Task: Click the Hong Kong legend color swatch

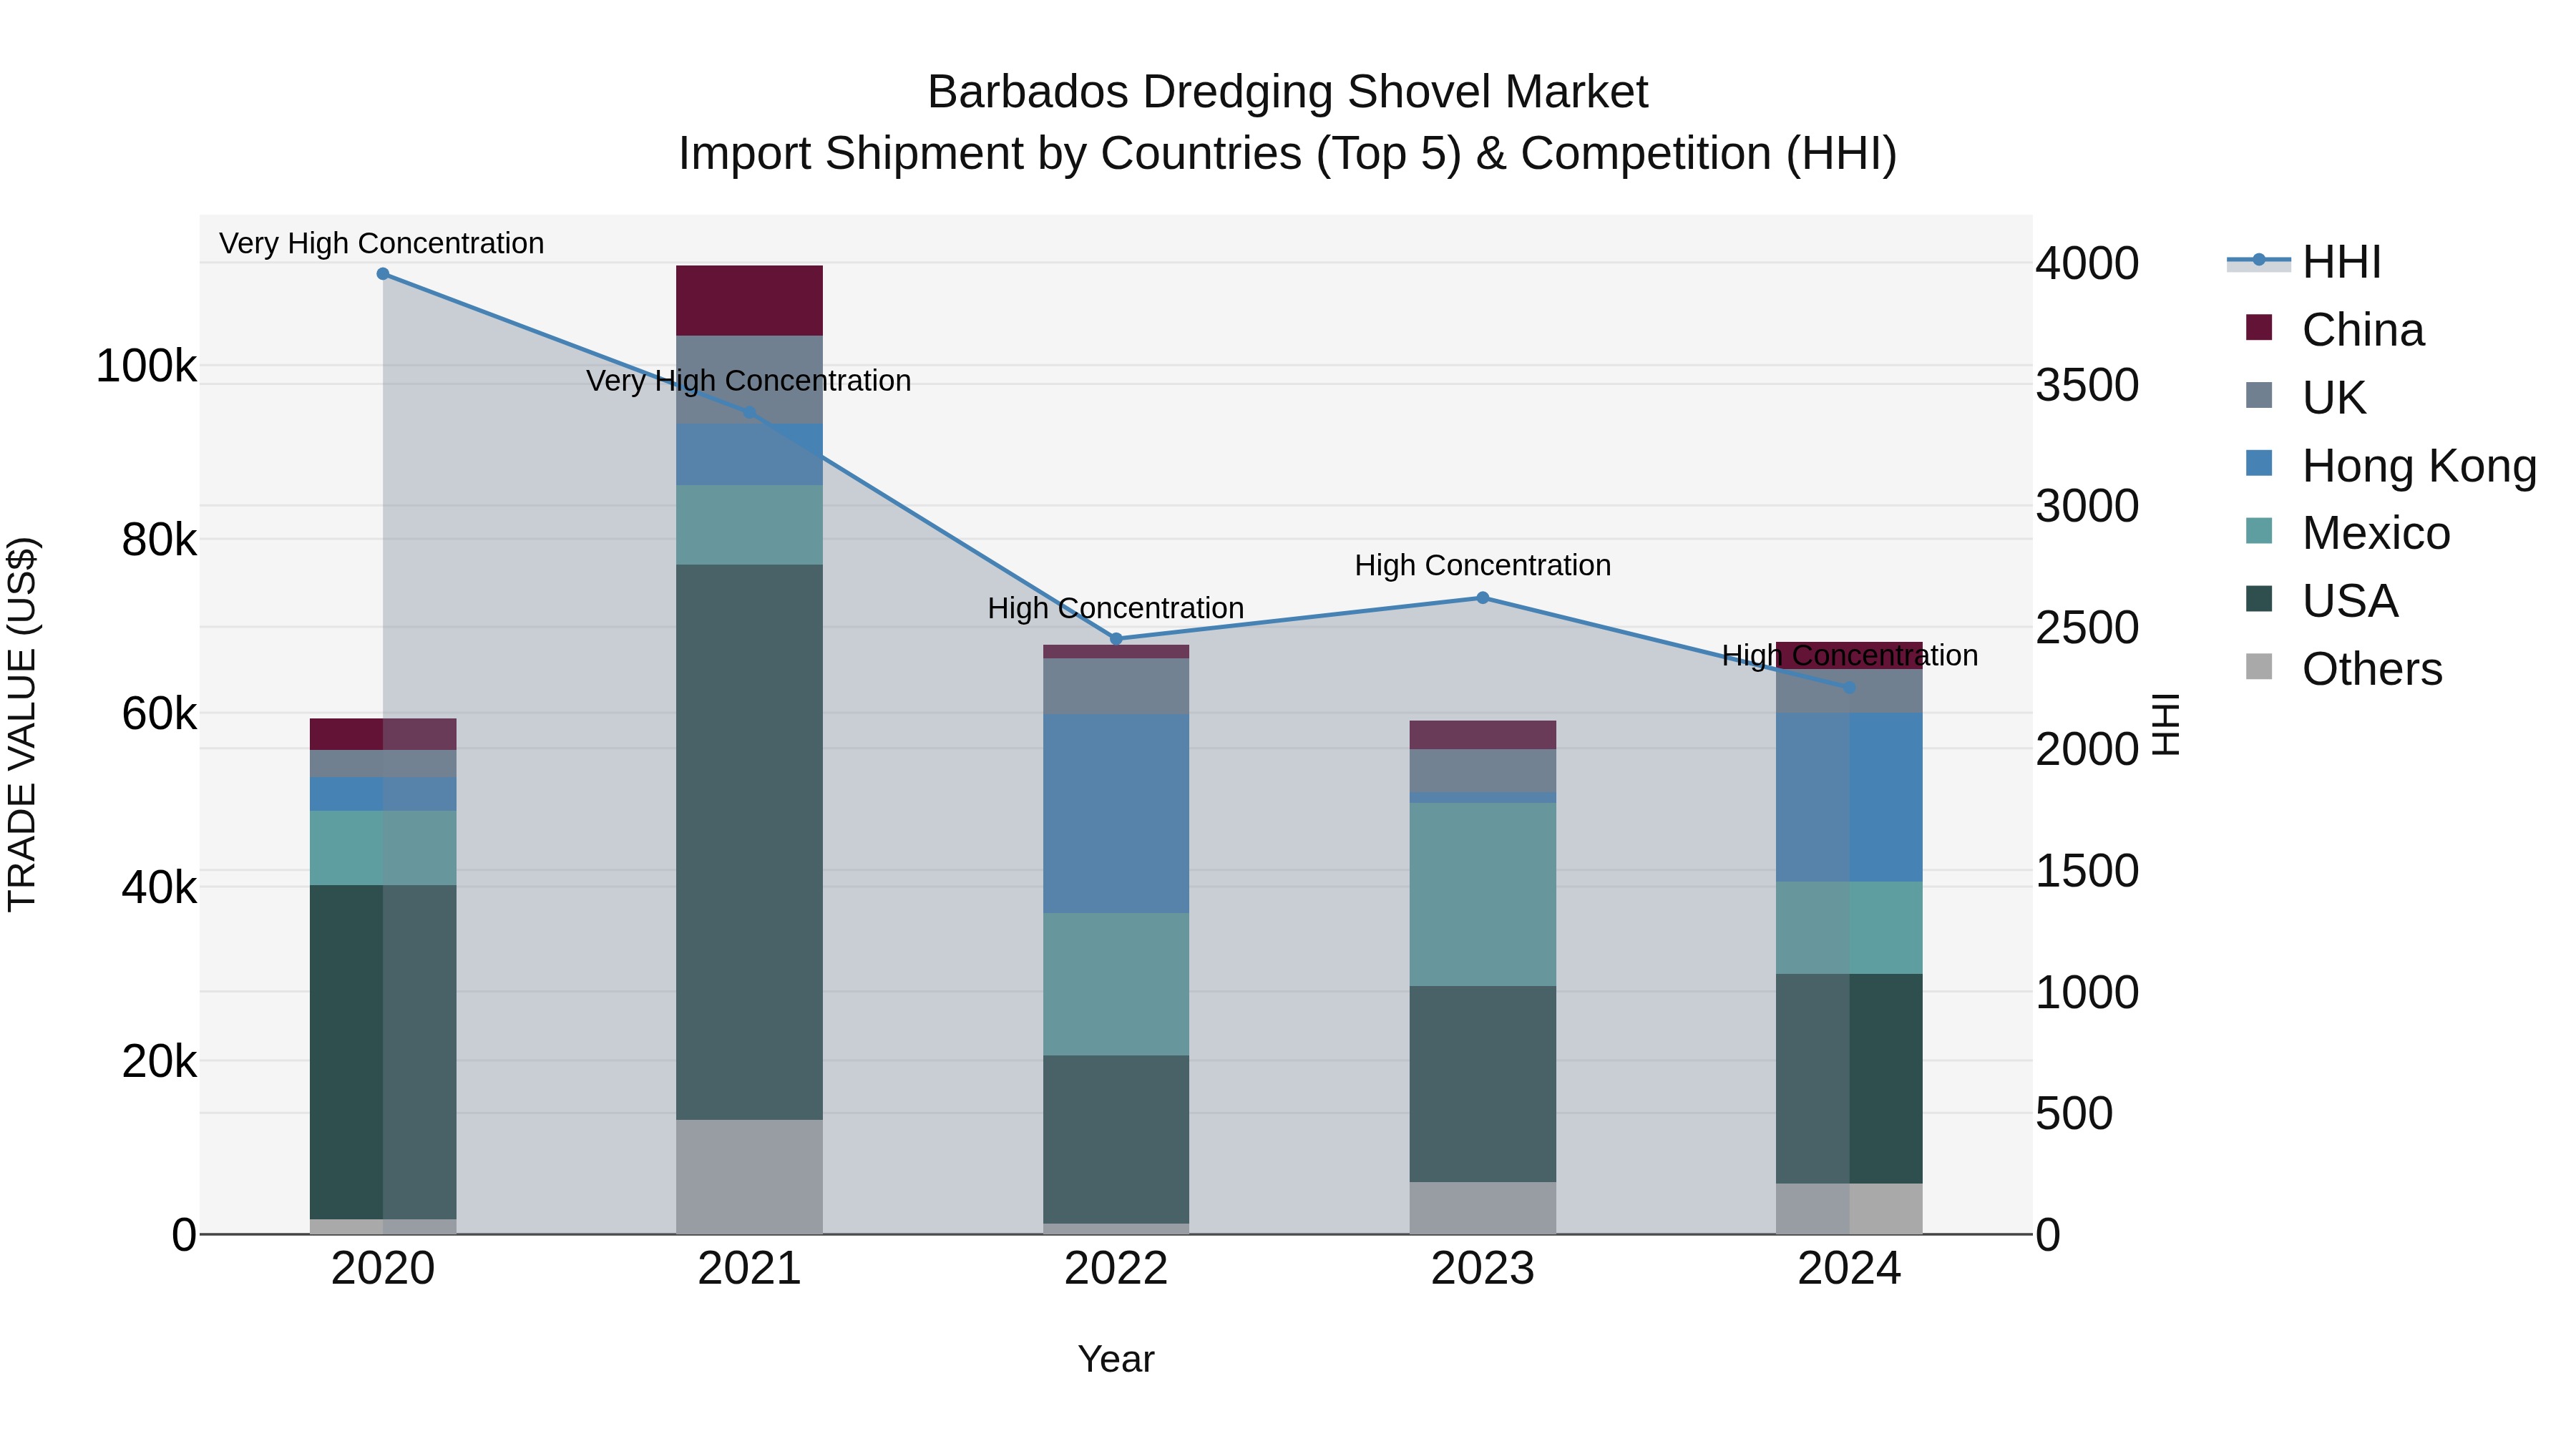Action: coord(2259,463)
